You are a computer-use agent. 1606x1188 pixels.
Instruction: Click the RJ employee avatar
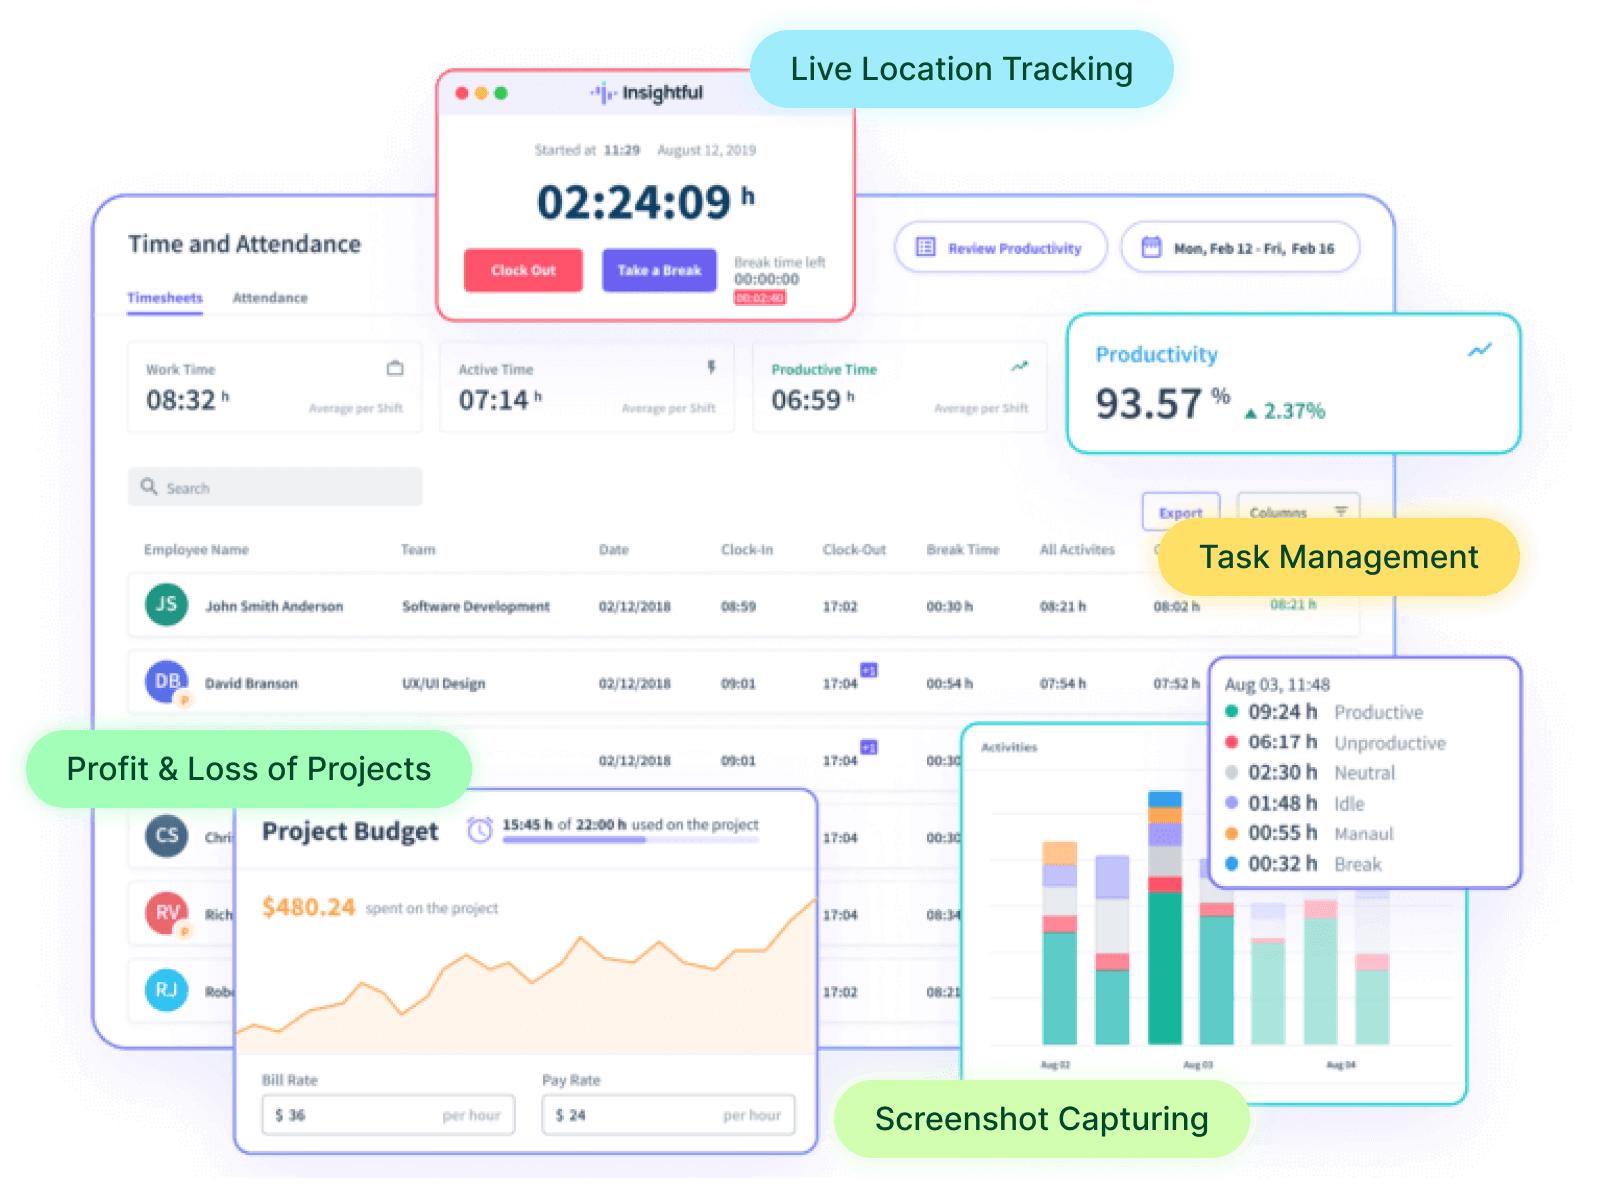click(x=166, y=990)
